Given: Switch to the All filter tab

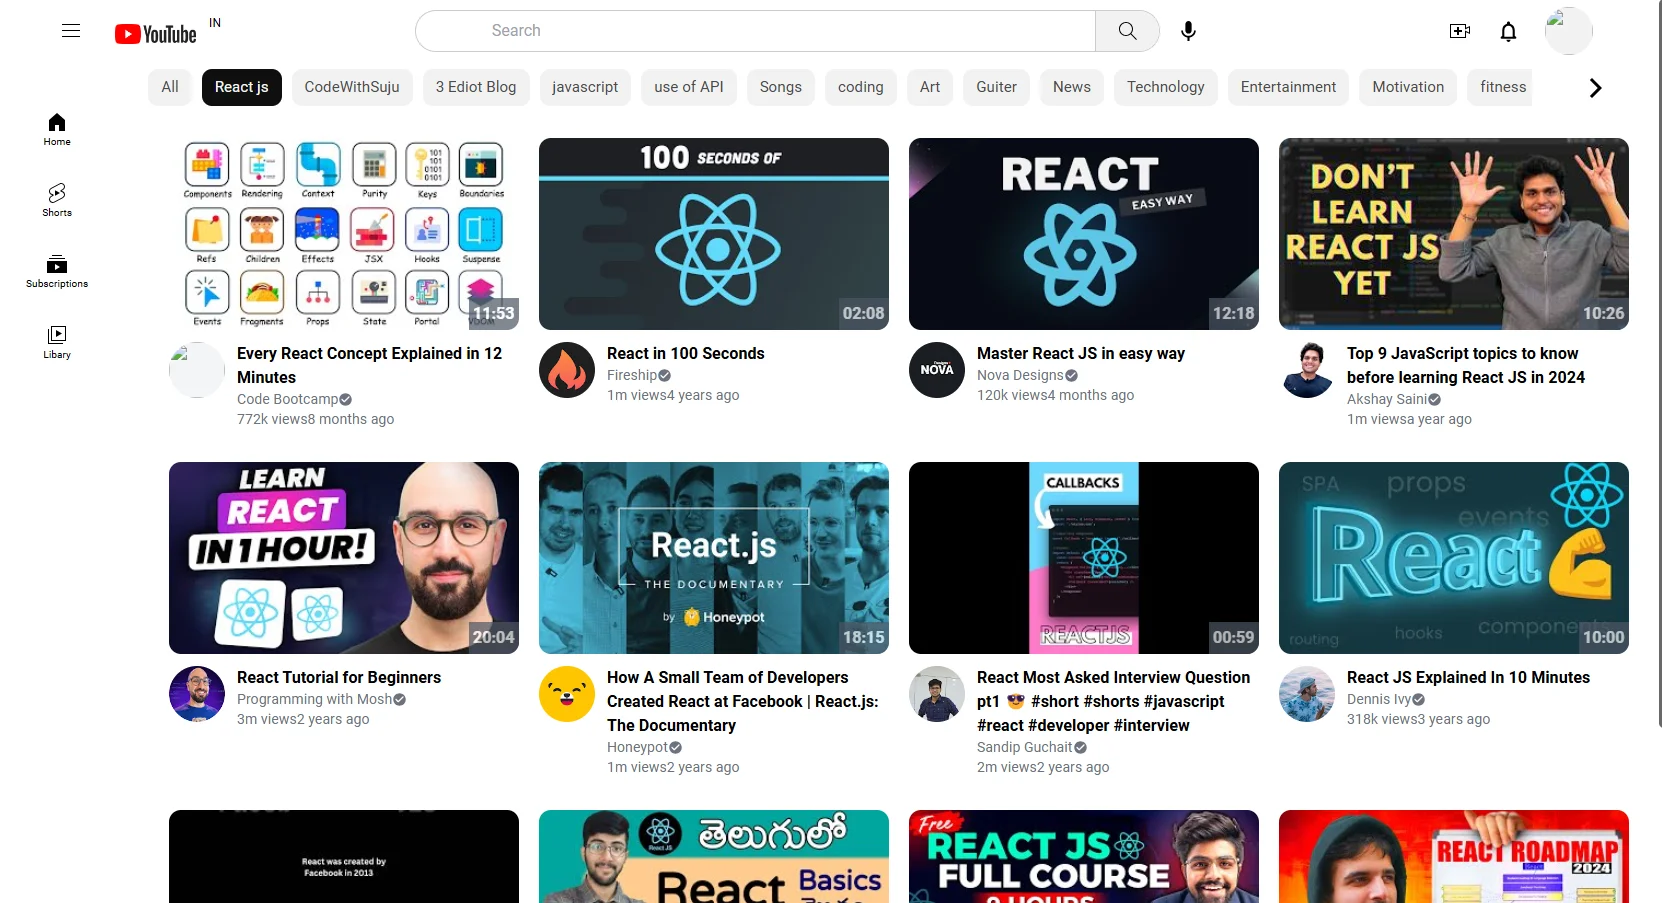Looking at the screenshot, I should pos(169,87).
